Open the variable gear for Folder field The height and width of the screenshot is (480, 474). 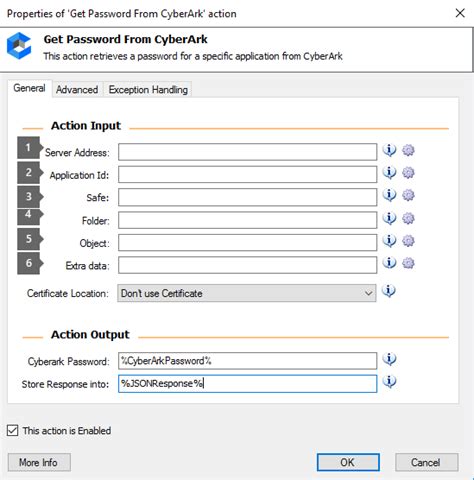[x=408, y=218]
